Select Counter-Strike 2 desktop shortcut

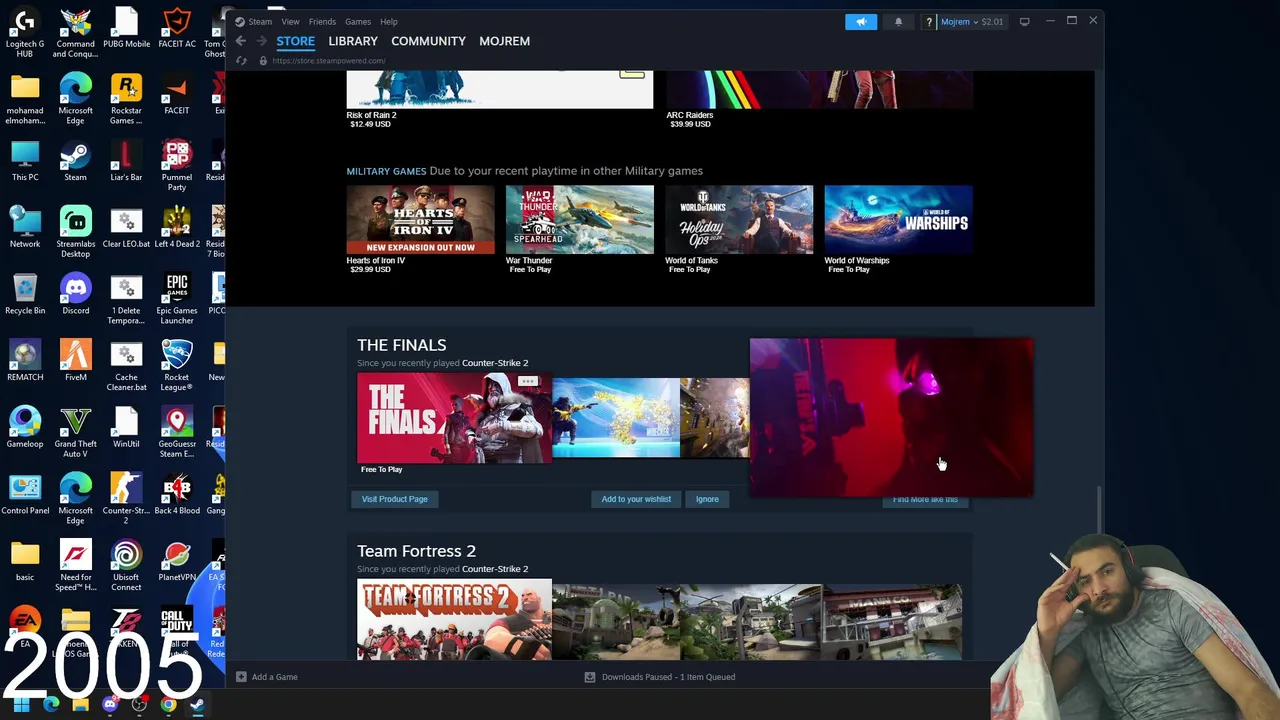(126, 500)
